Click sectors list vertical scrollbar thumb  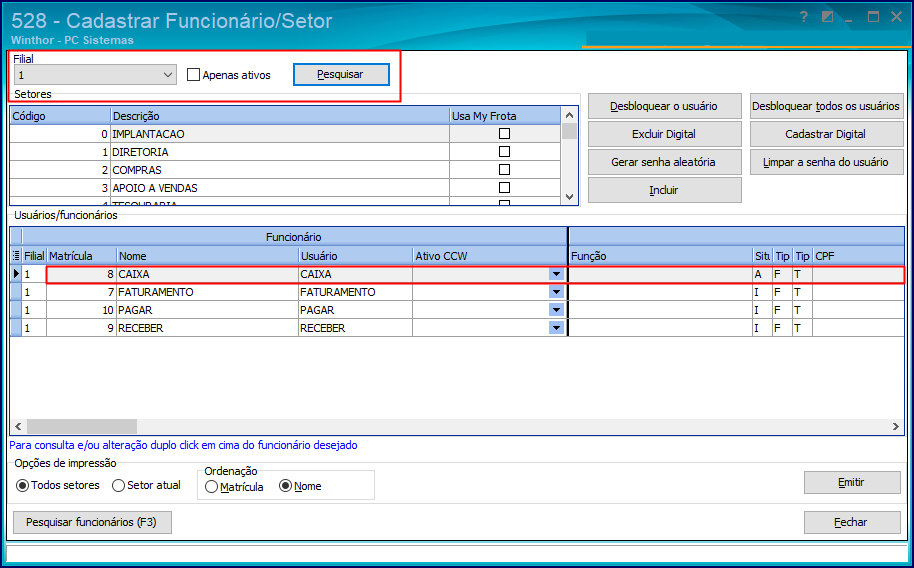[x=570, y=131]
